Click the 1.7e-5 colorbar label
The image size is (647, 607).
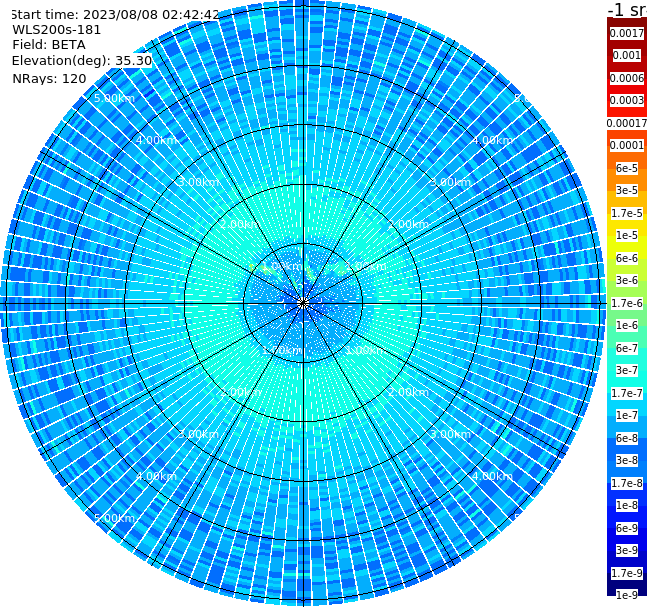(x=627, y=213)
